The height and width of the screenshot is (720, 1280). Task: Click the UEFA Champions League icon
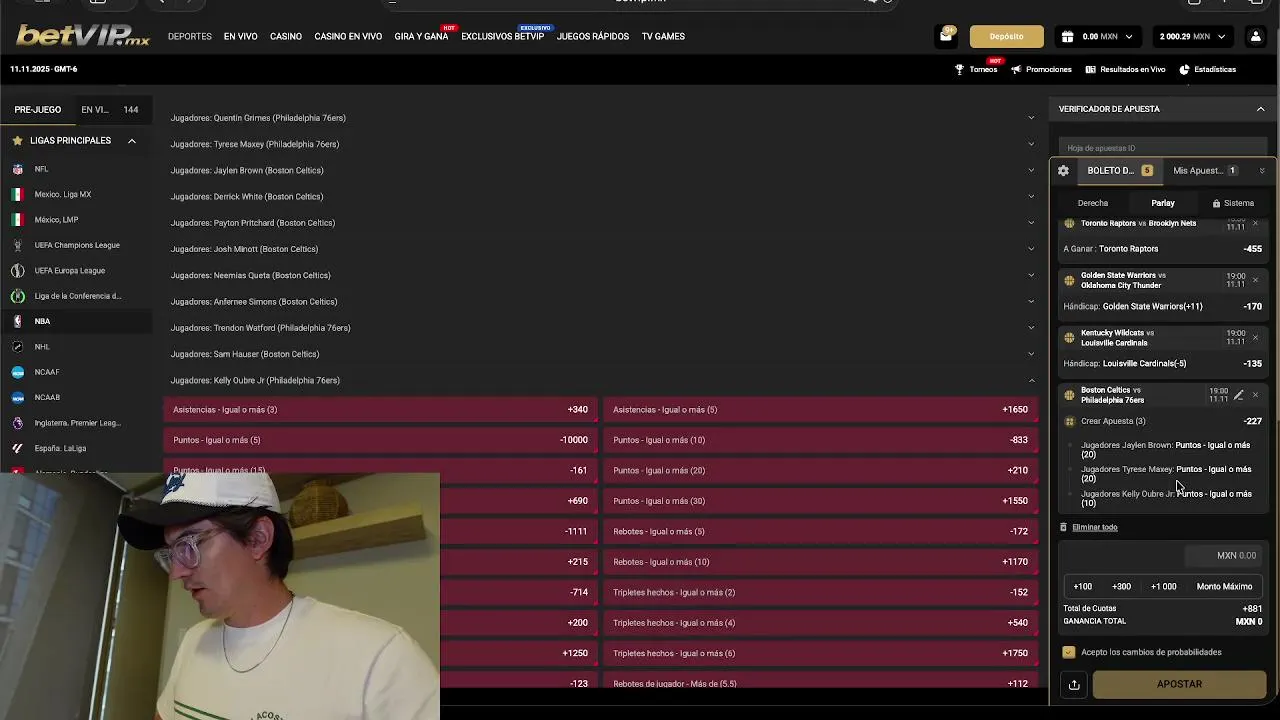coord(17,245)
